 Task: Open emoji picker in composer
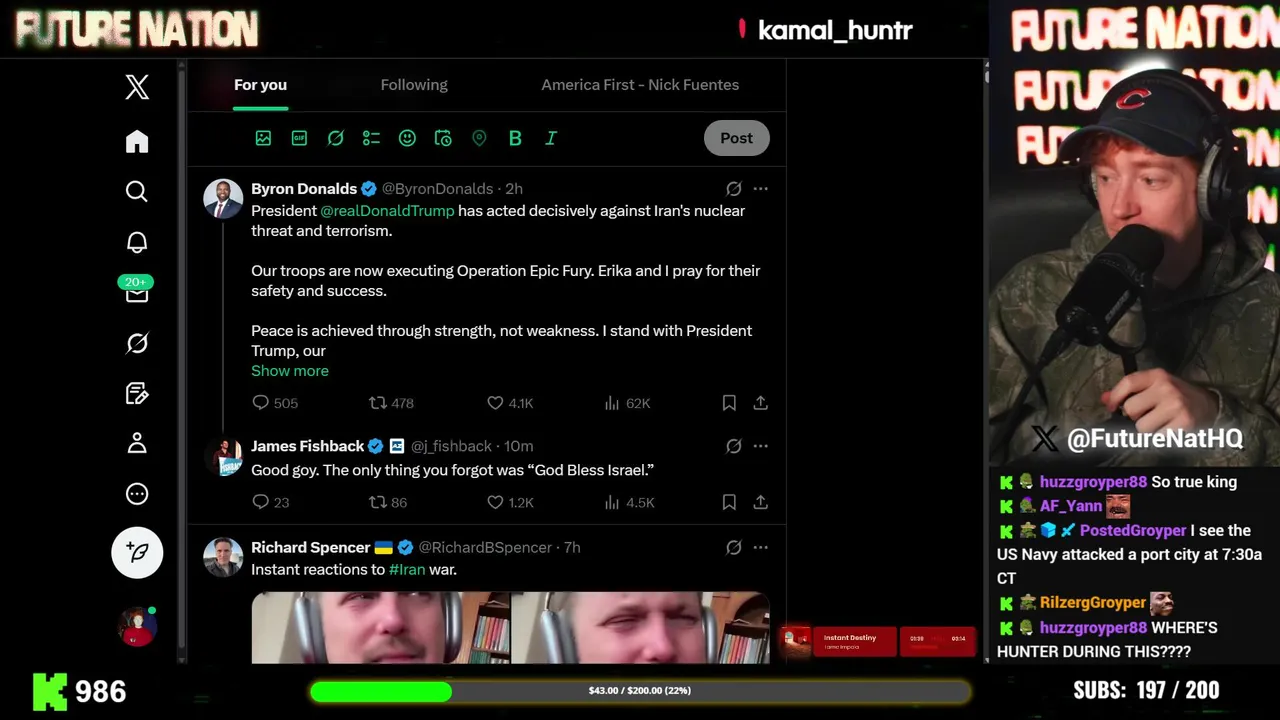(407, 138)
